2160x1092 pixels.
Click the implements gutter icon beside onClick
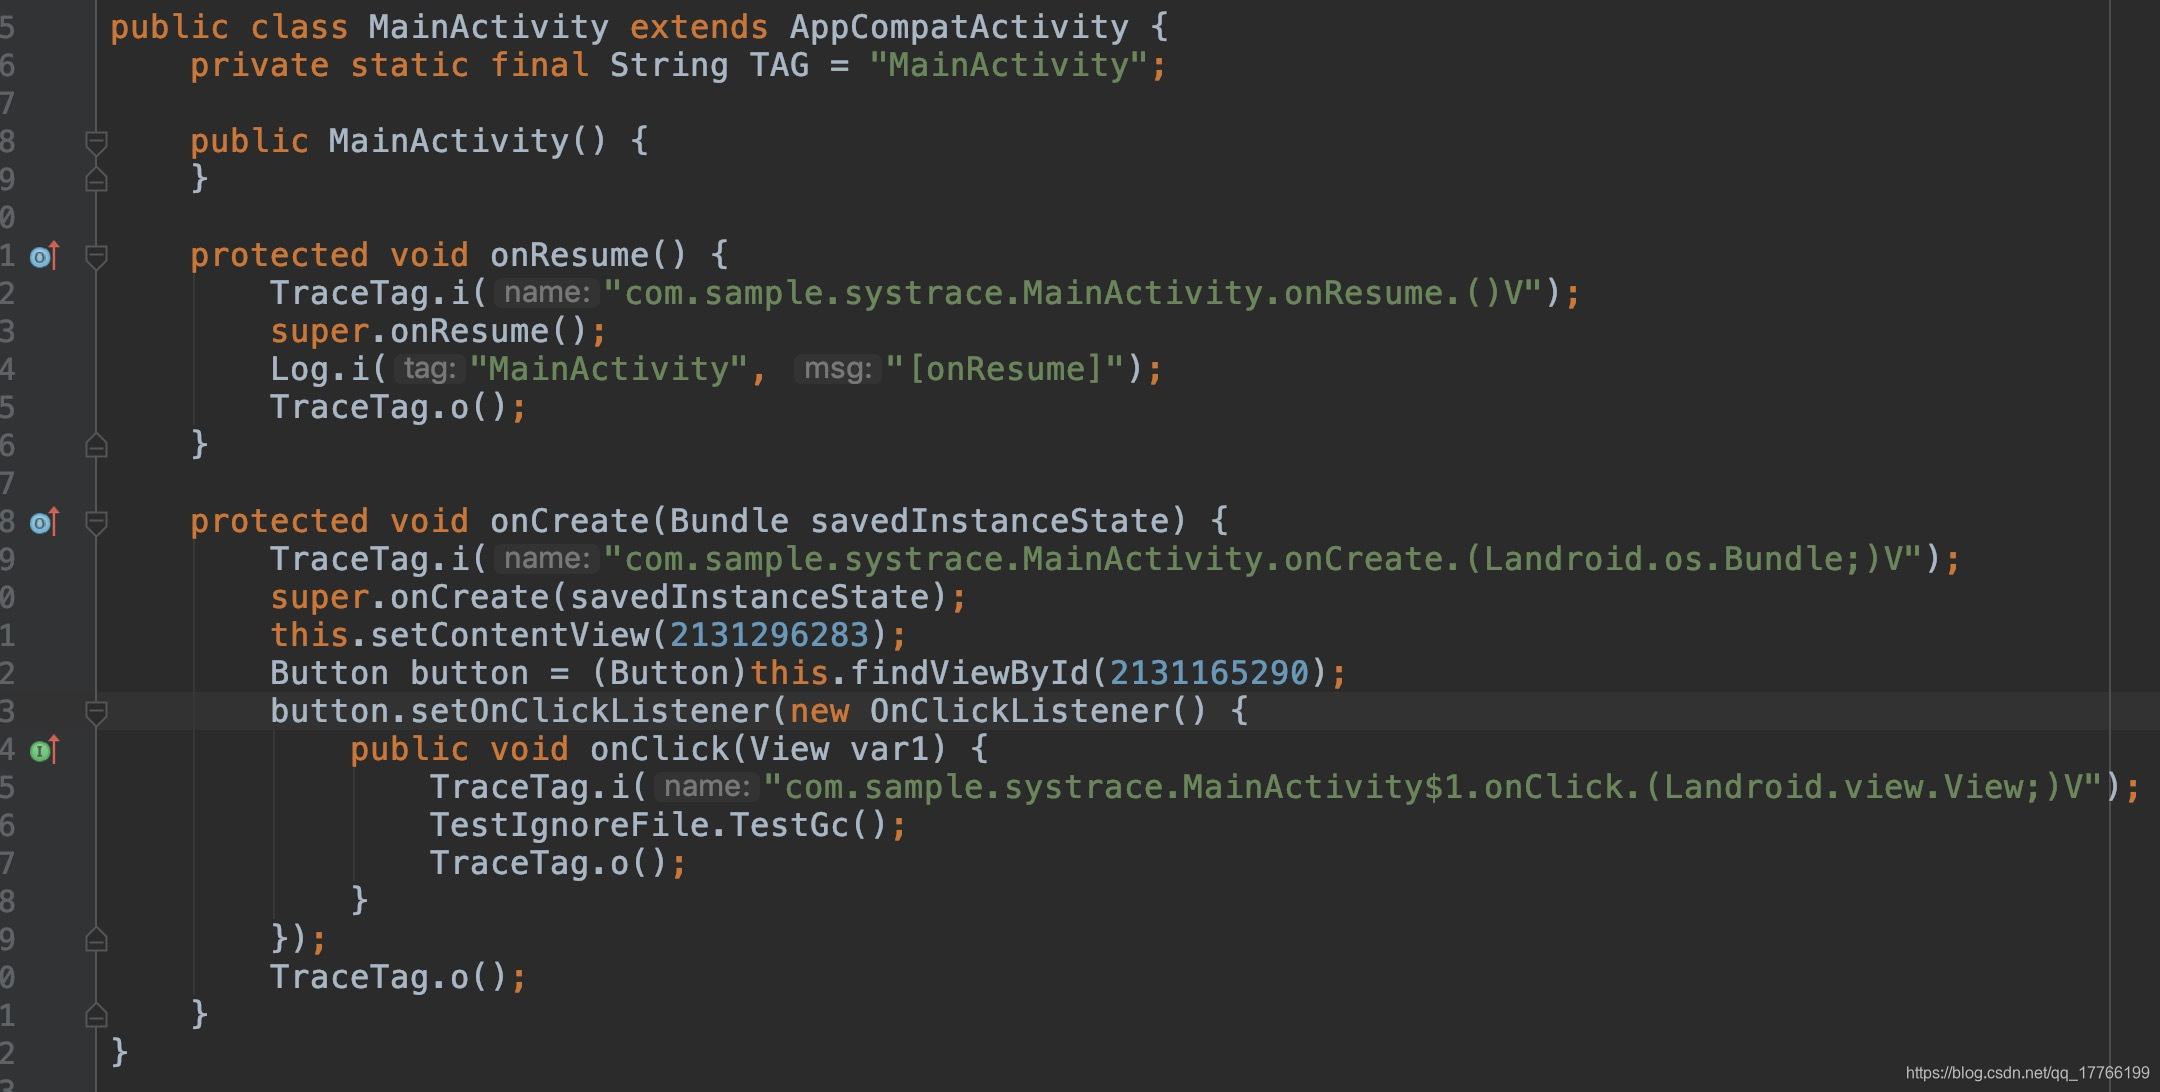point(43,750)
